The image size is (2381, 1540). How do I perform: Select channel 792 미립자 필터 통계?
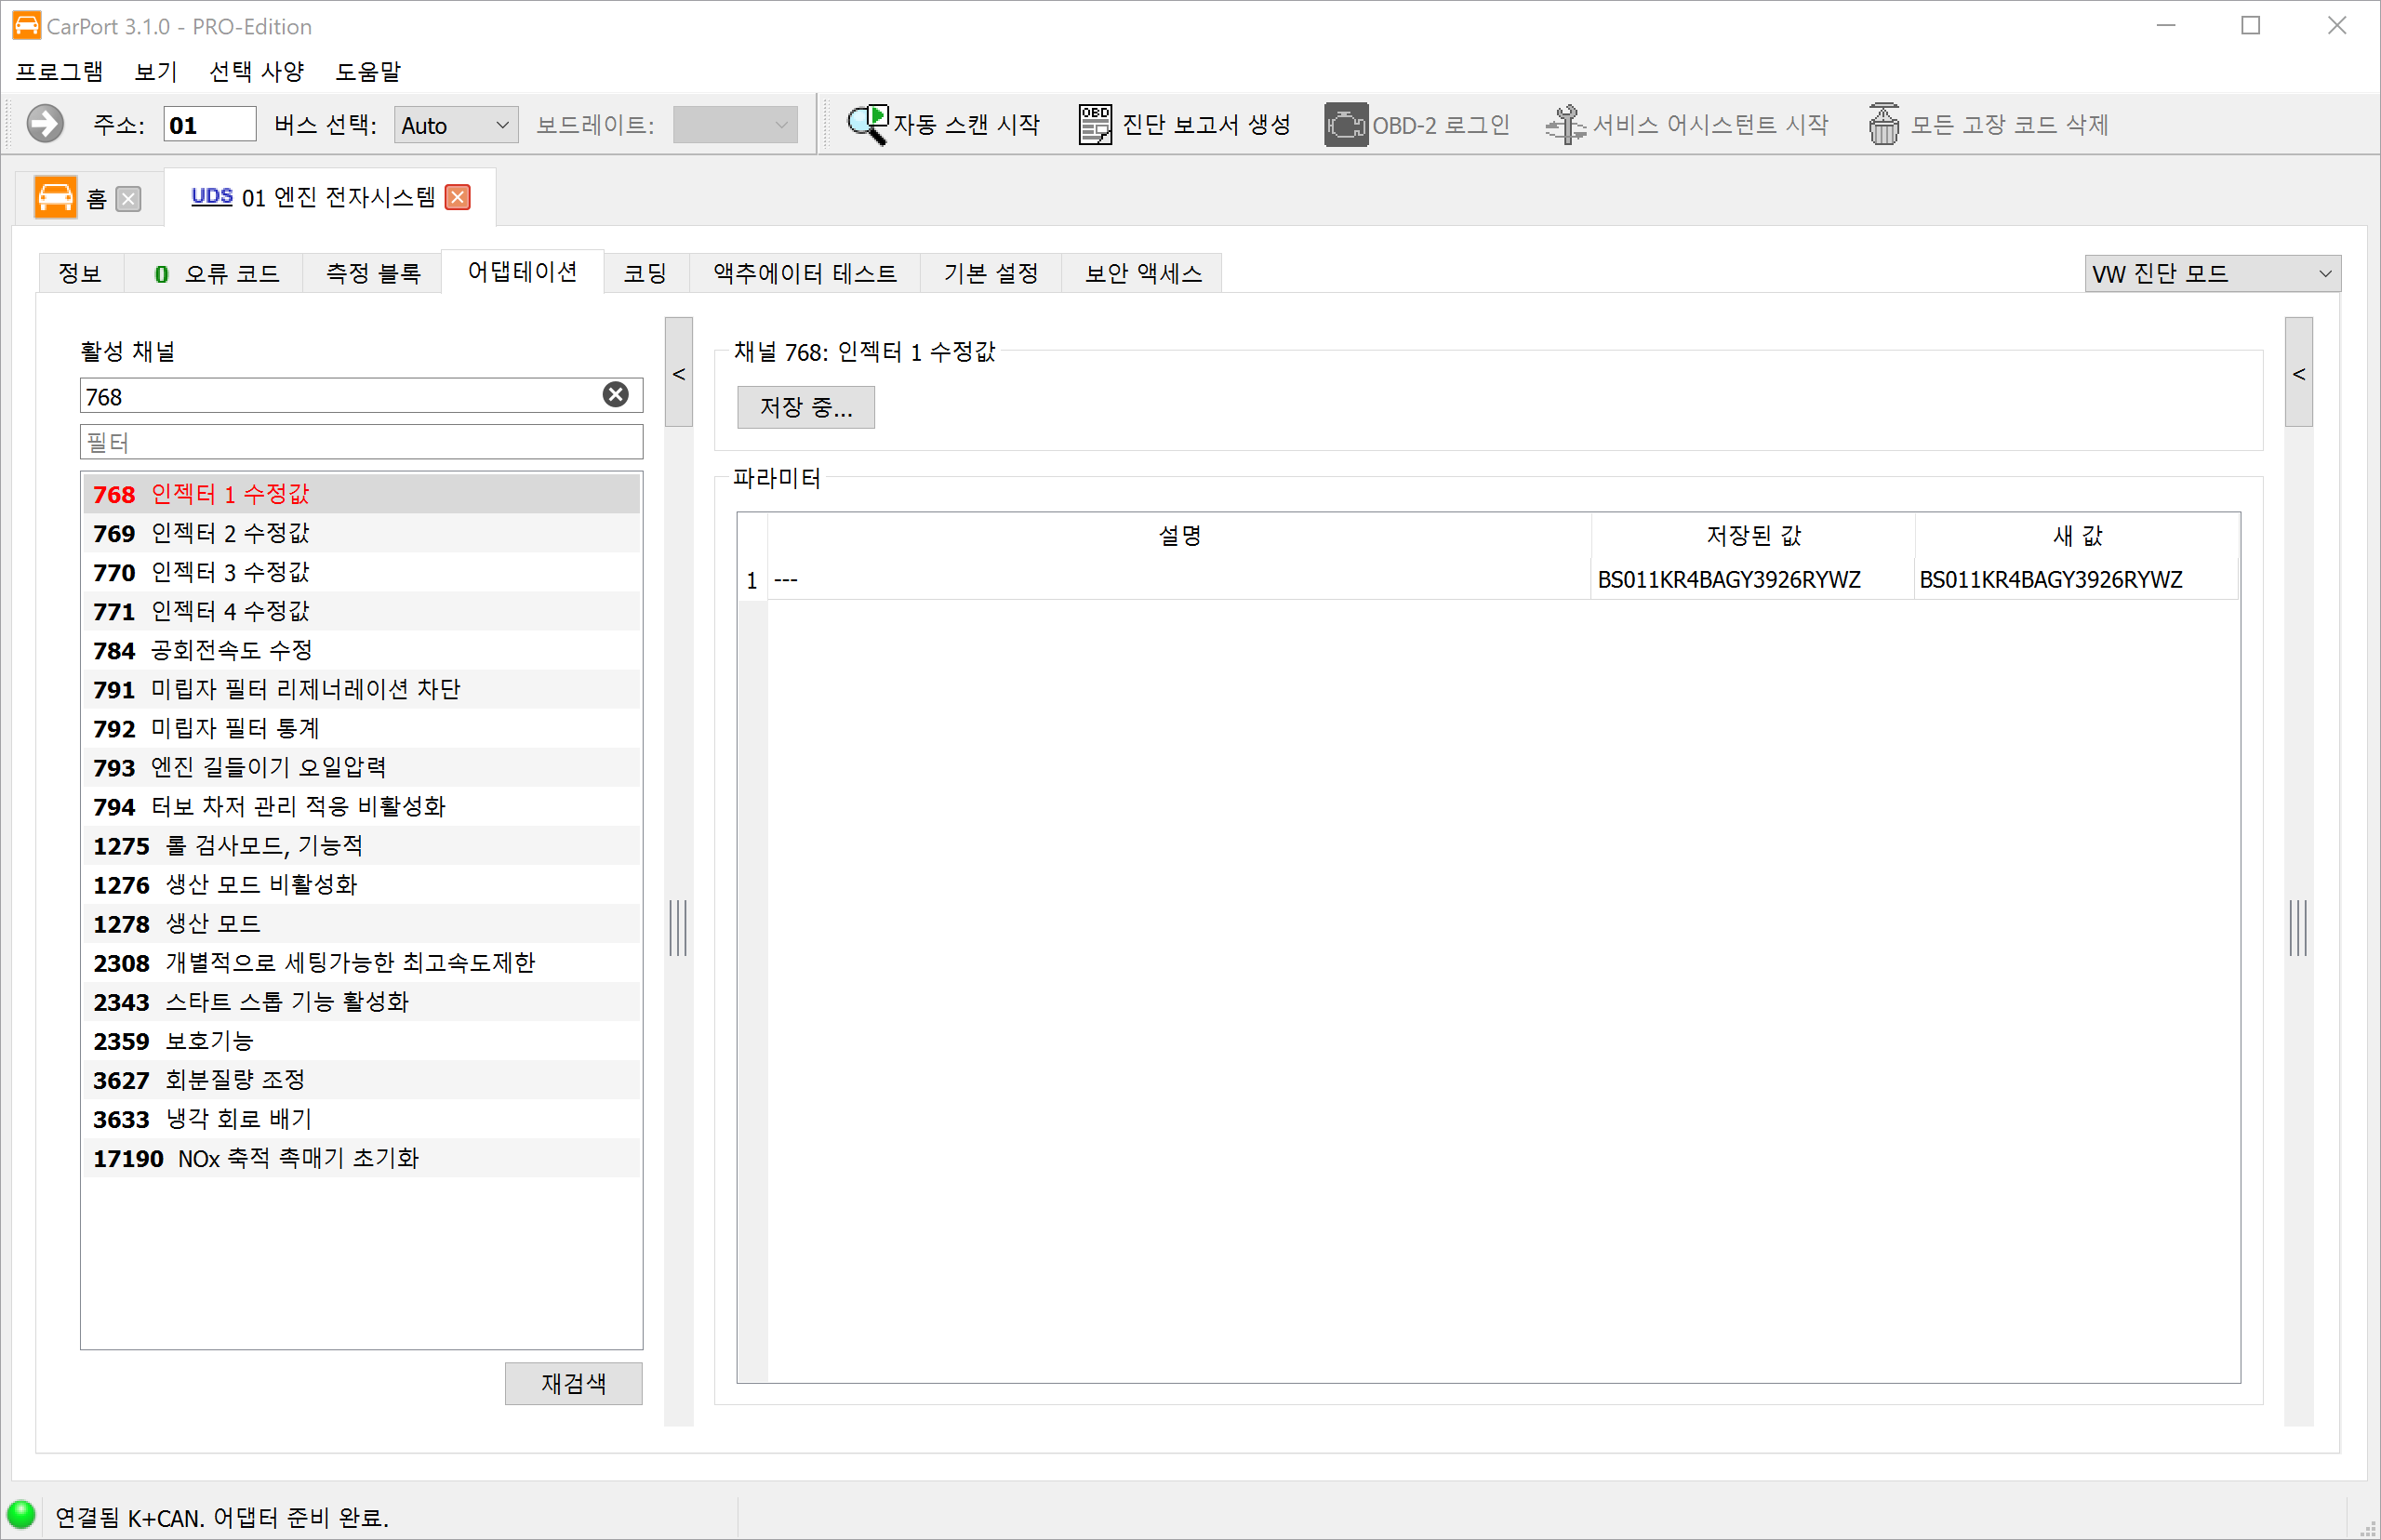click(x=361, y=728)
